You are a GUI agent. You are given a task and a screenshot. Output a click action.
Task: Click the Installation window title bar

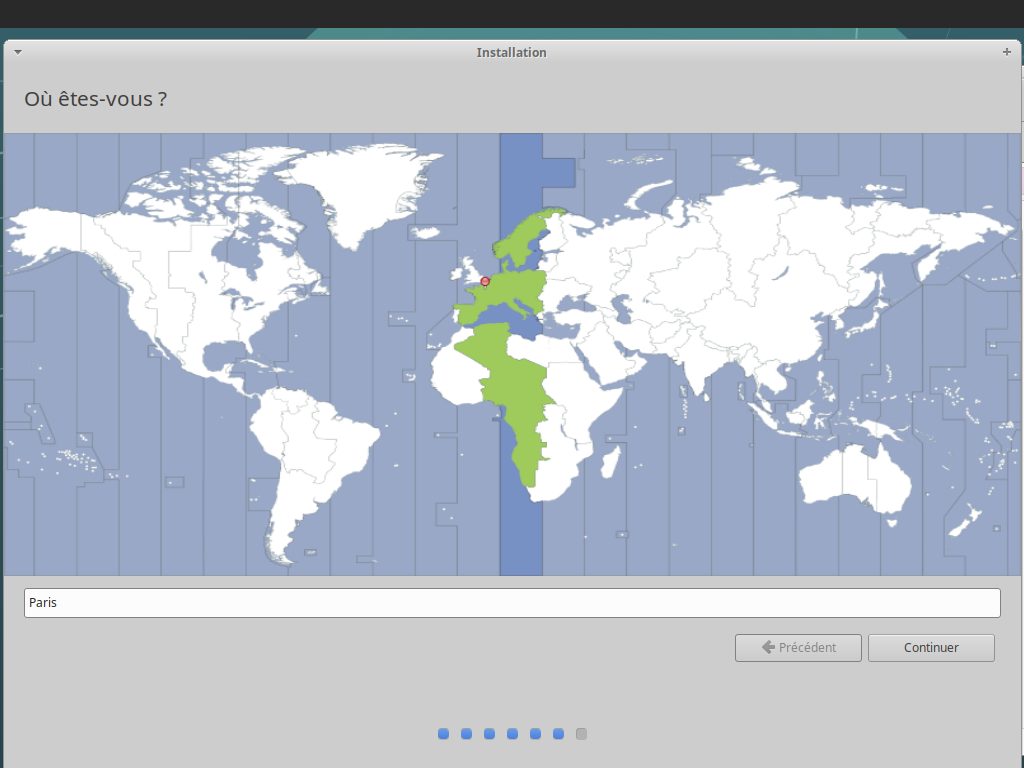tap(511, 52)
